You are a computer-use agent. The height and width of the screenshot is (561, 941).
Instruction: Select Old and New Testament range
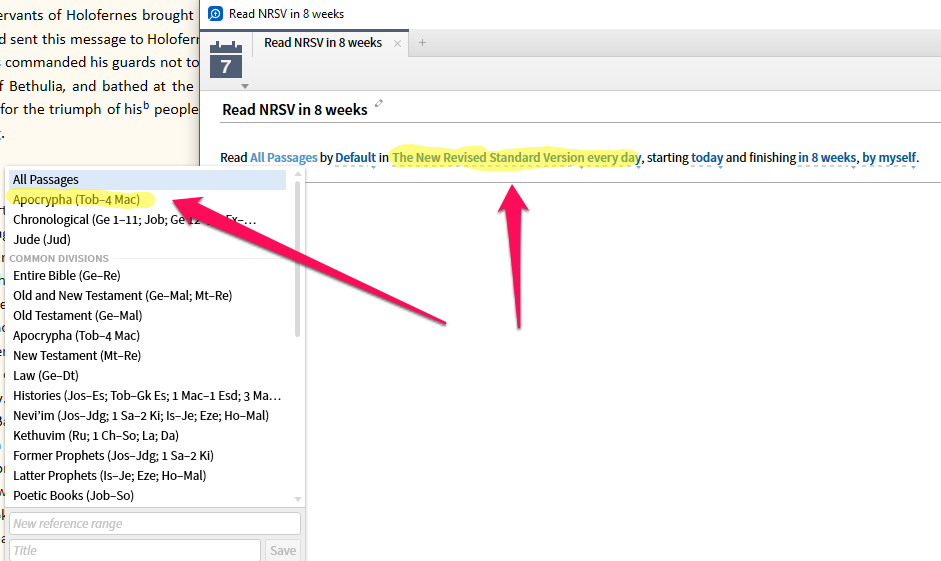147,295
